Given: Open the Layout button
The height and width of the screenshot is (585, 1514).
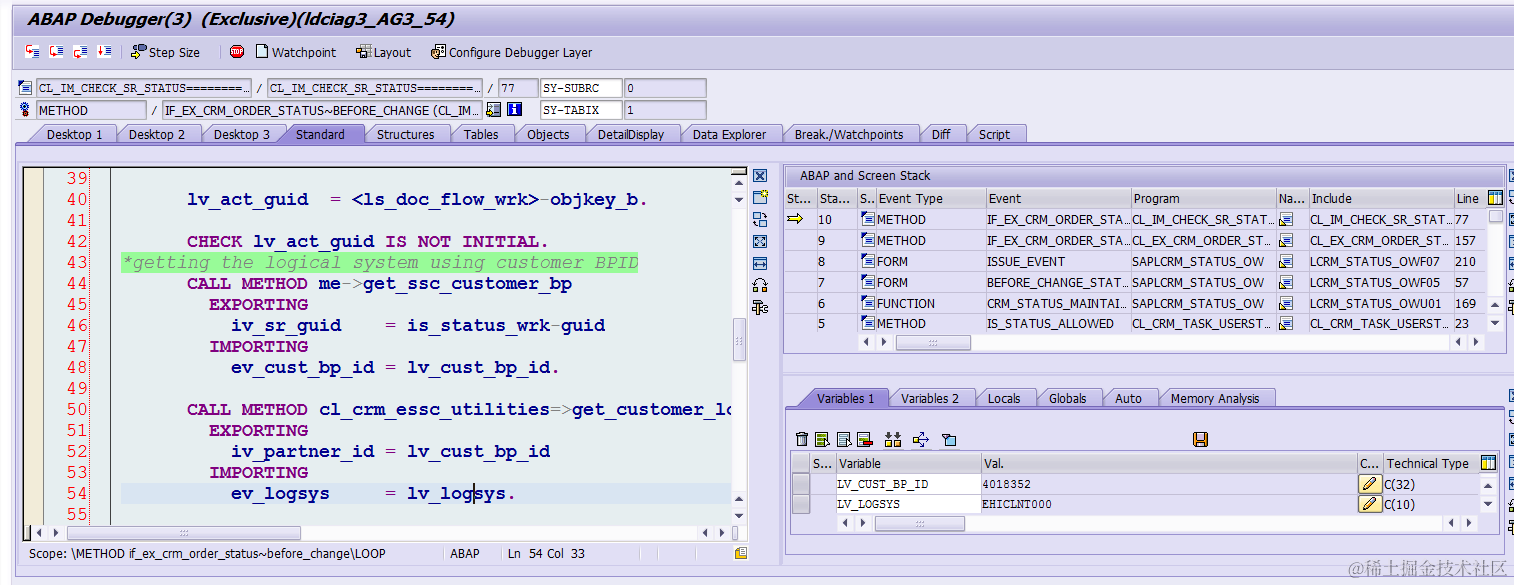Looking at the screenshot, I should coord(384,52).
